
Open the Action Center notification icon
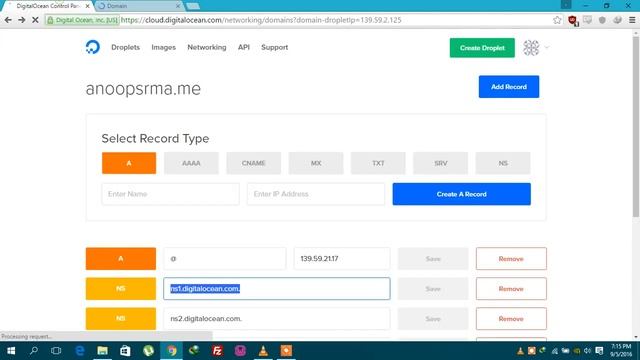point(599,351)
